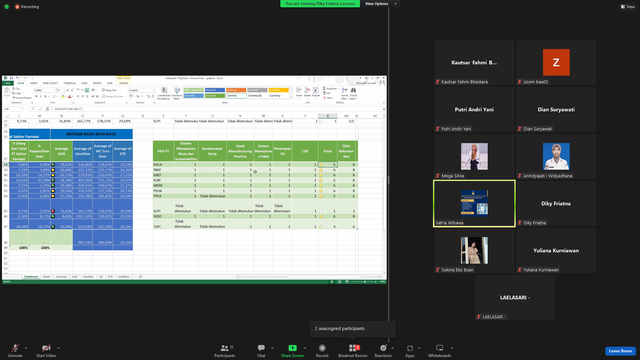Click the Record button

(x=322, y=350)
